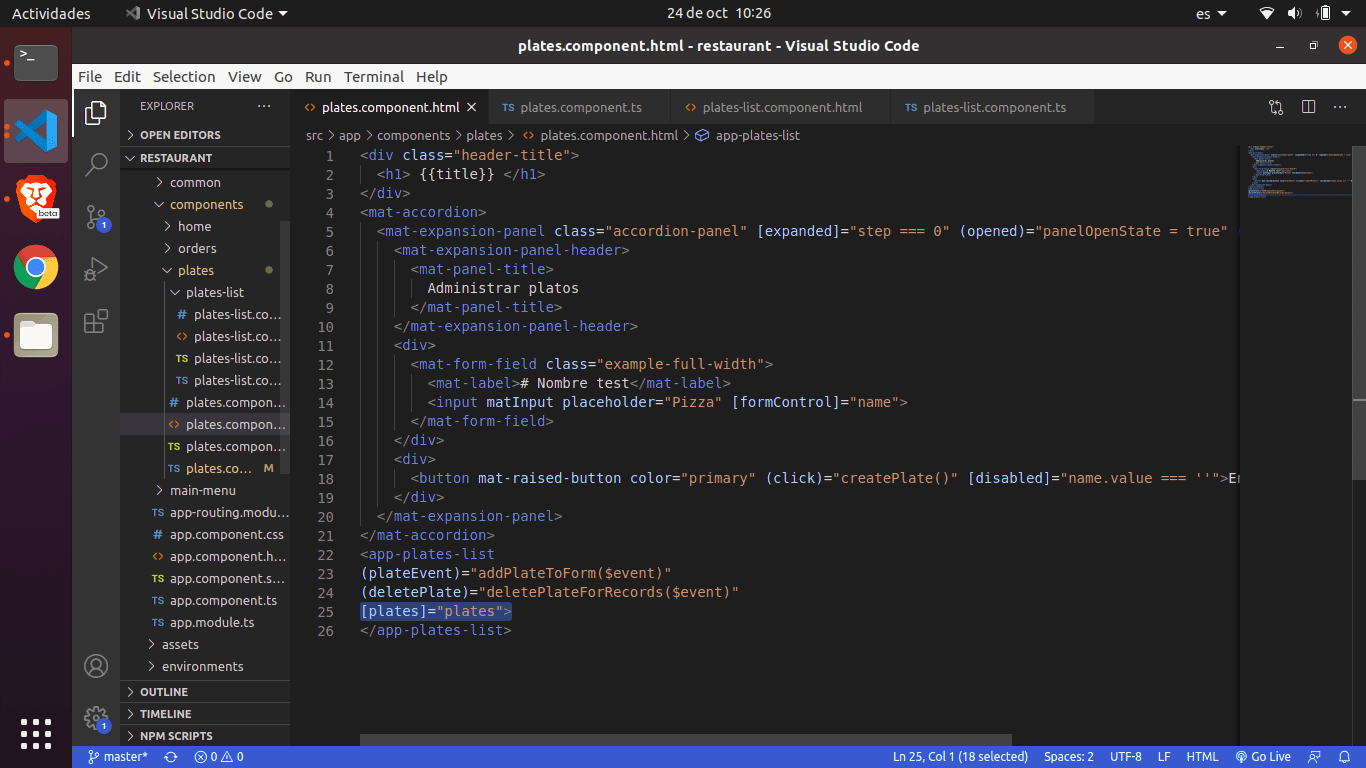Expand the NPM SCRIPTS section
The width and height of the screenshot is (1366, 768).
pos(176,736)
